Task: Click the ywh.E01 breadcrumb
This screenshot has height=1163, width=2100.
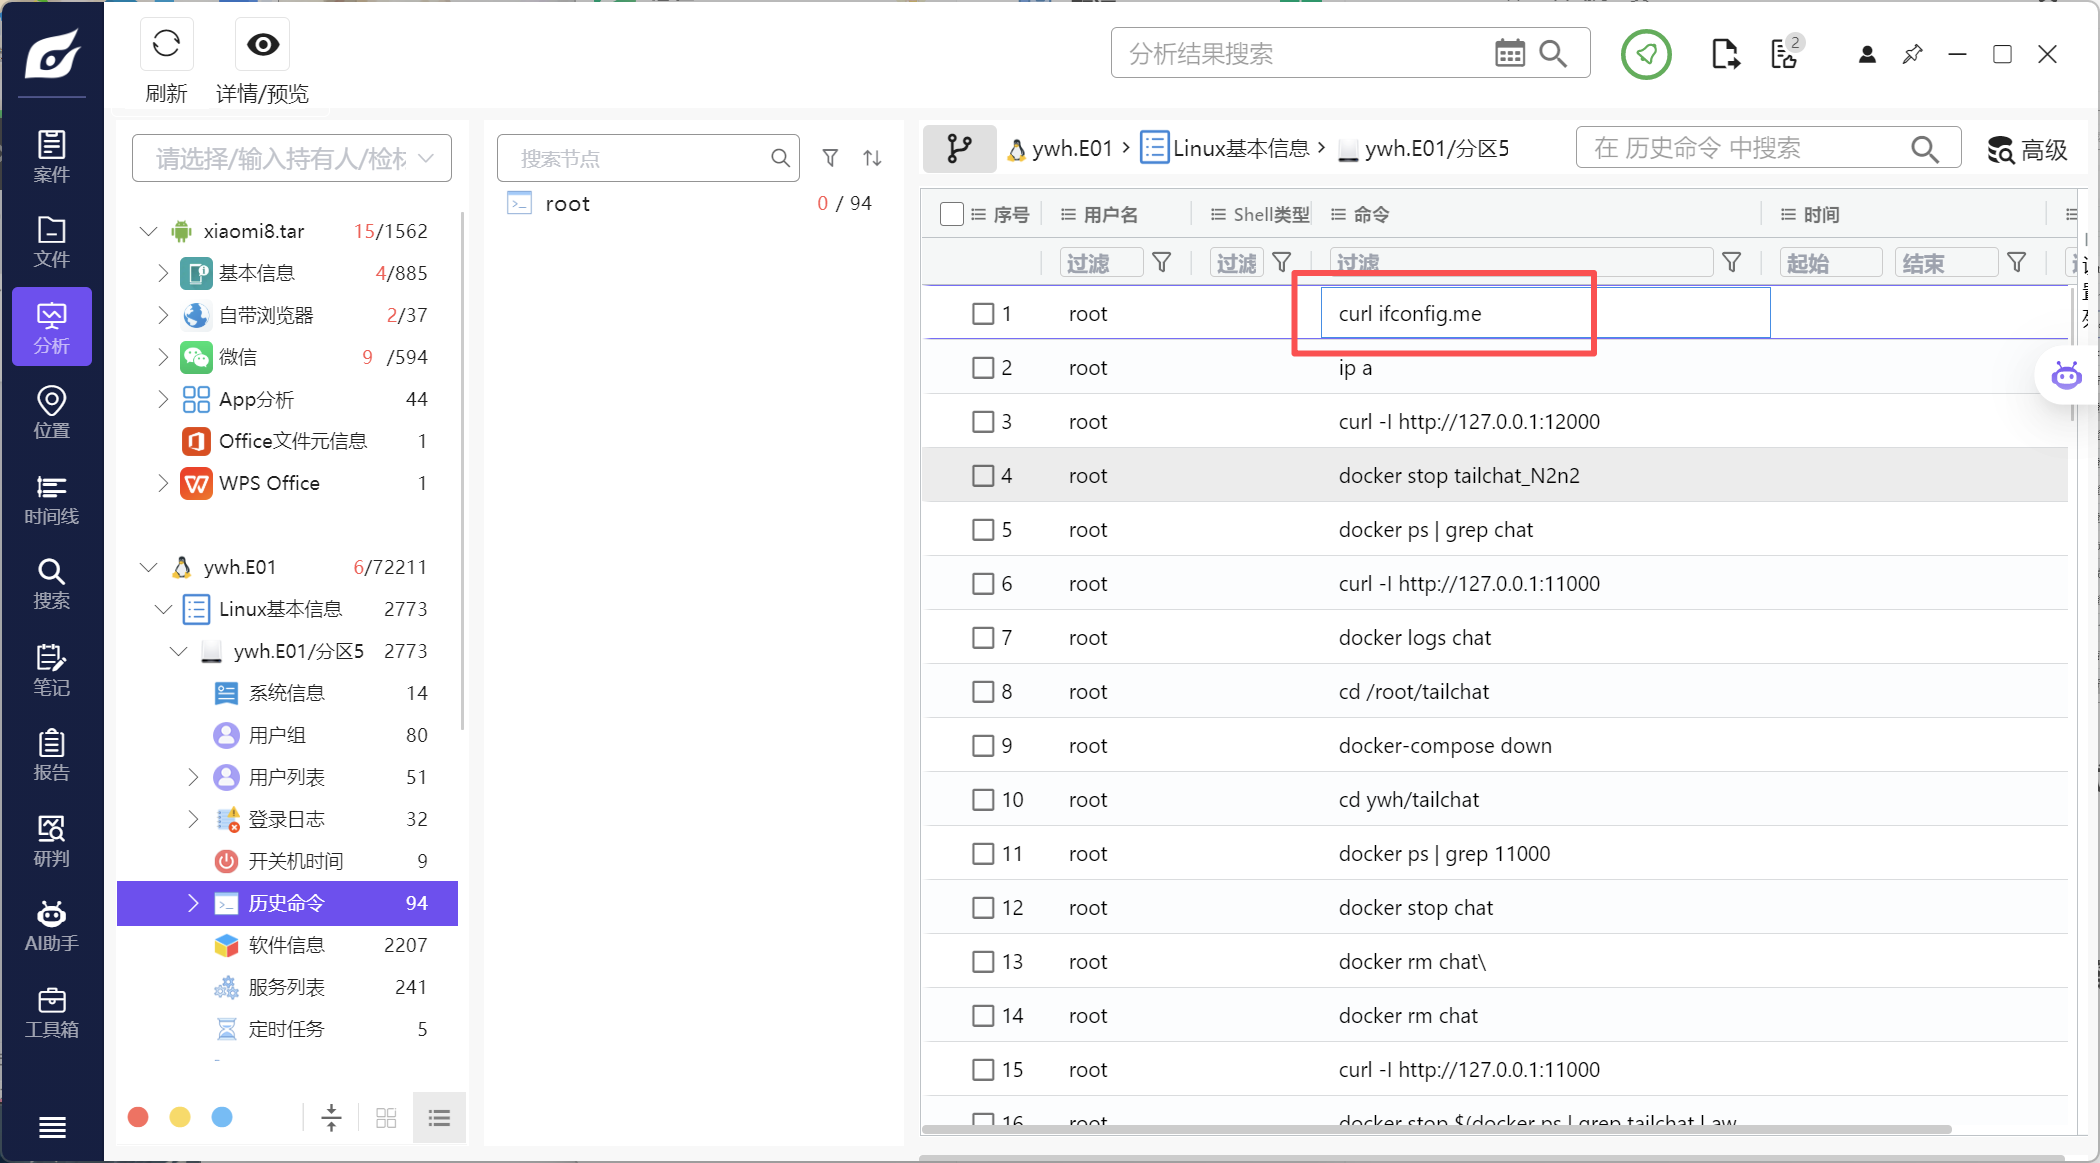Action: tap(1060, 149)
